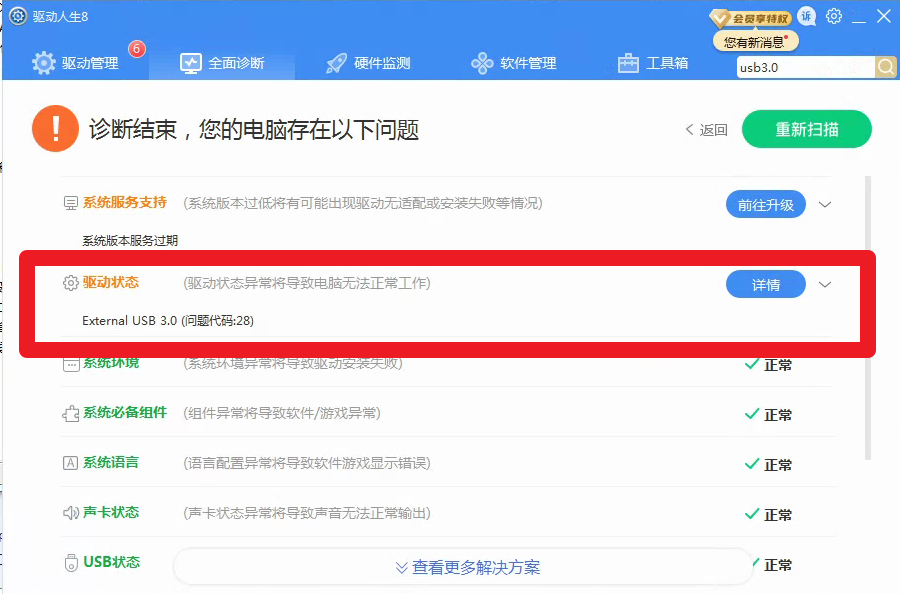The height and width of the screenshot is (594, 900).
Task: Click the 系统语言 letter A icon
Action: pos(70,463)
